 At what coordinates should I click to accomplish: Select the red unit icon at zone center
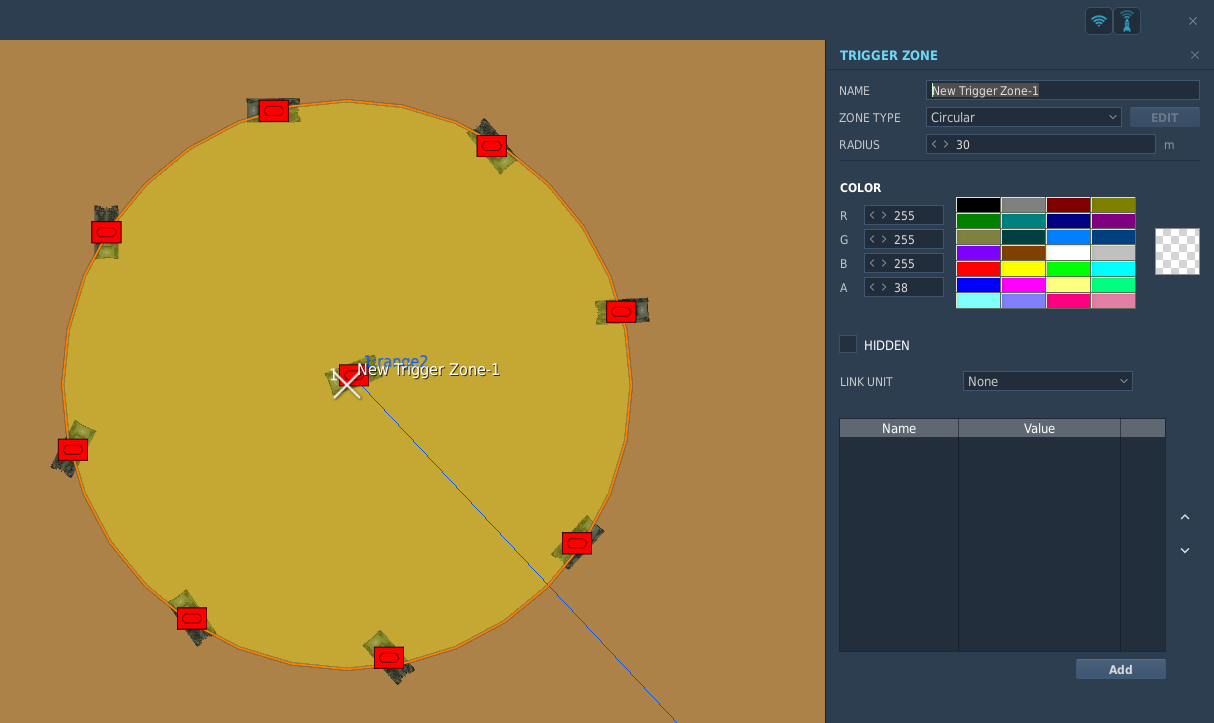(x=354, y=375)
